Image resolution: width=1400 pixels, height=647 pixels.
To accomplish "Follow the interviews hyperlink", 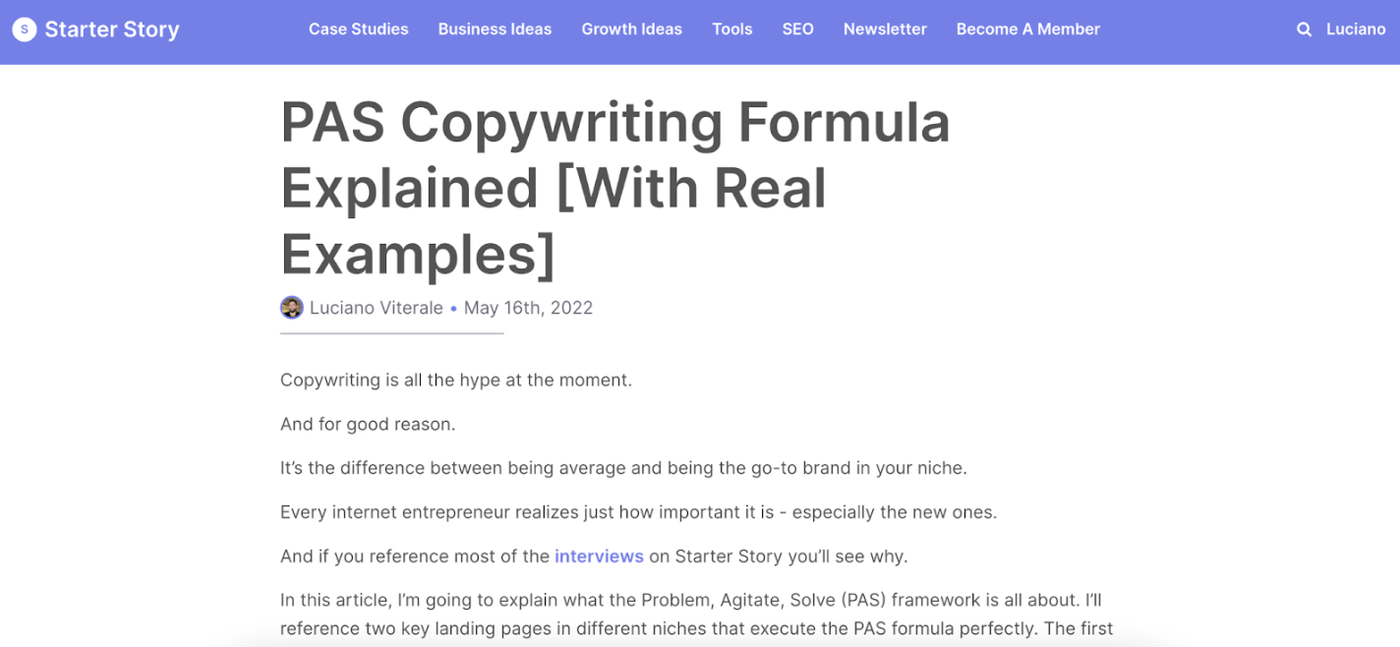I will (599, 556).
